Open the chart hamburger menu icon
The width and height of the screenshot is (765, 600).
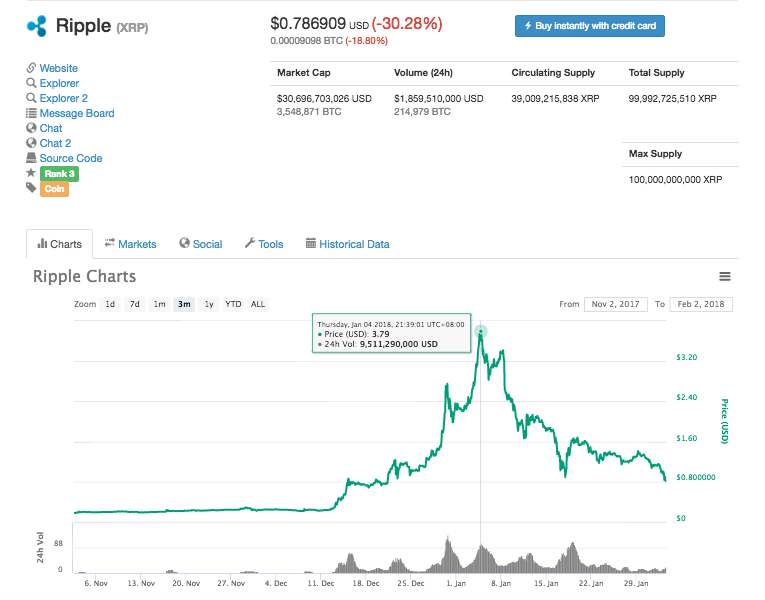point(725,277)
